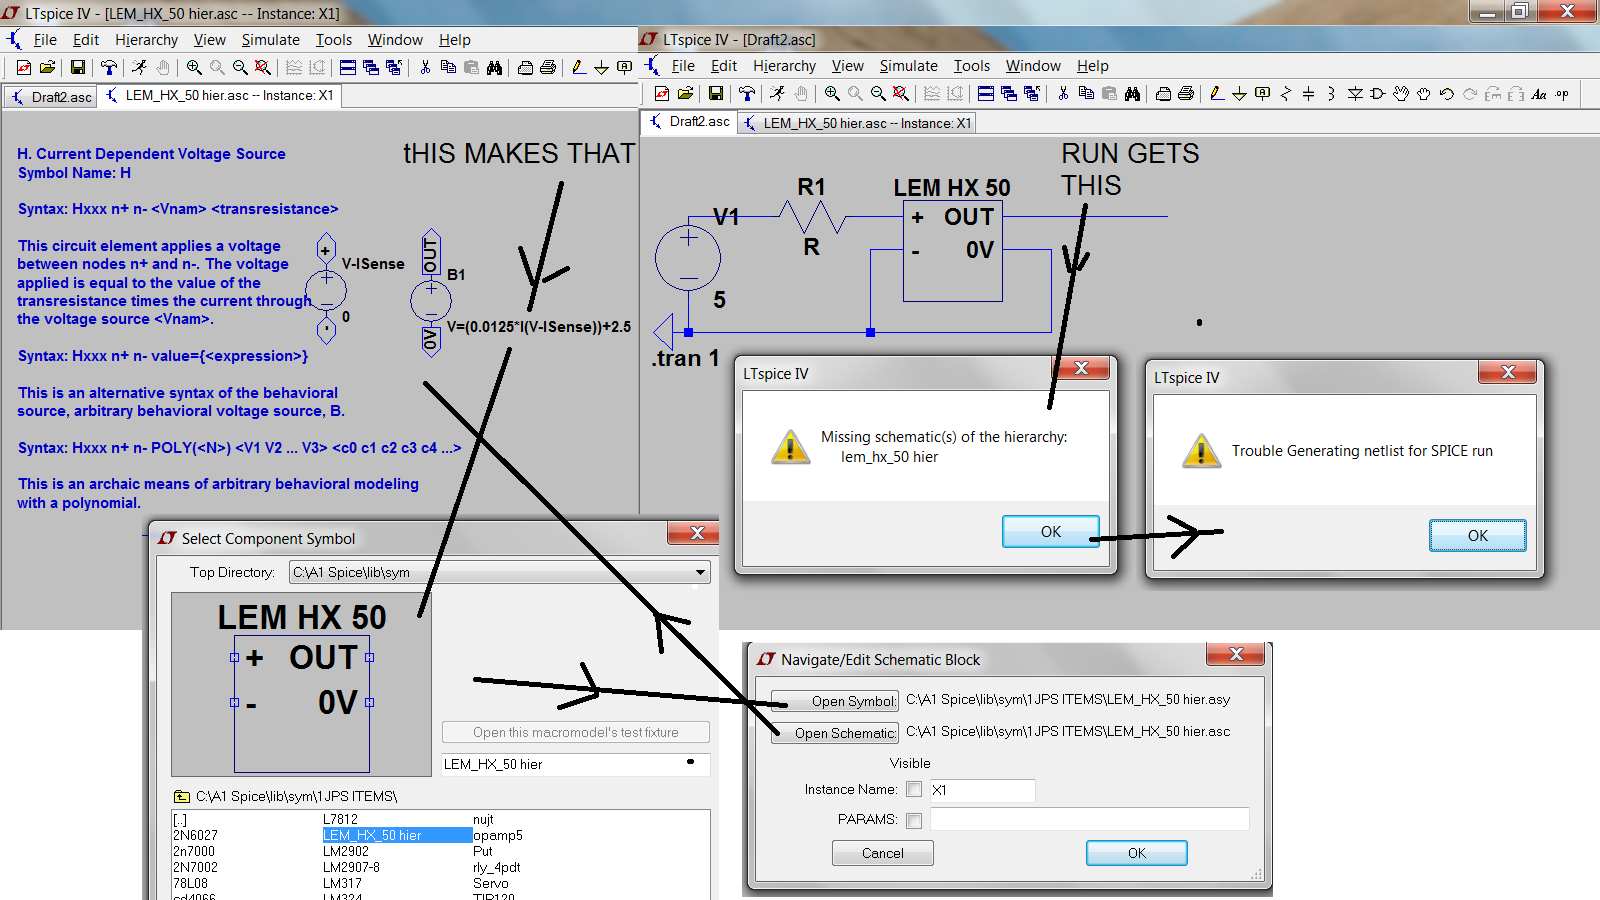
Task: Click Cut scissors icon in Draft2 window toolbar
Action: [x=1063, y=93]
